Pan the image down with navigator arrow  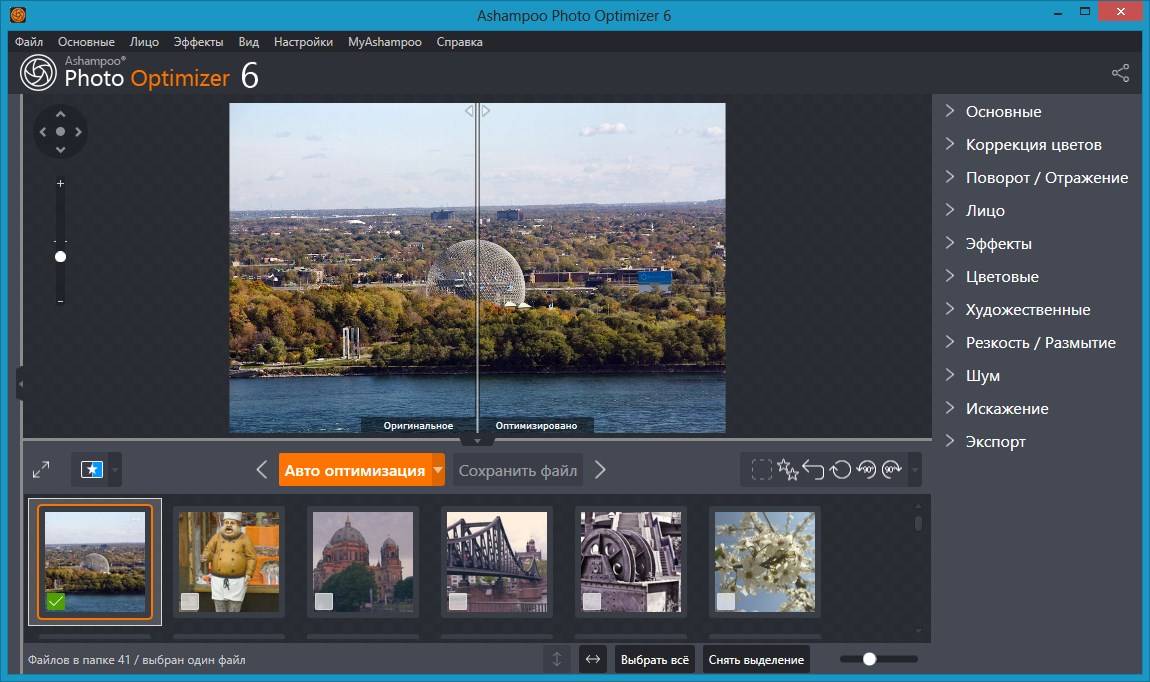(60, 150)
